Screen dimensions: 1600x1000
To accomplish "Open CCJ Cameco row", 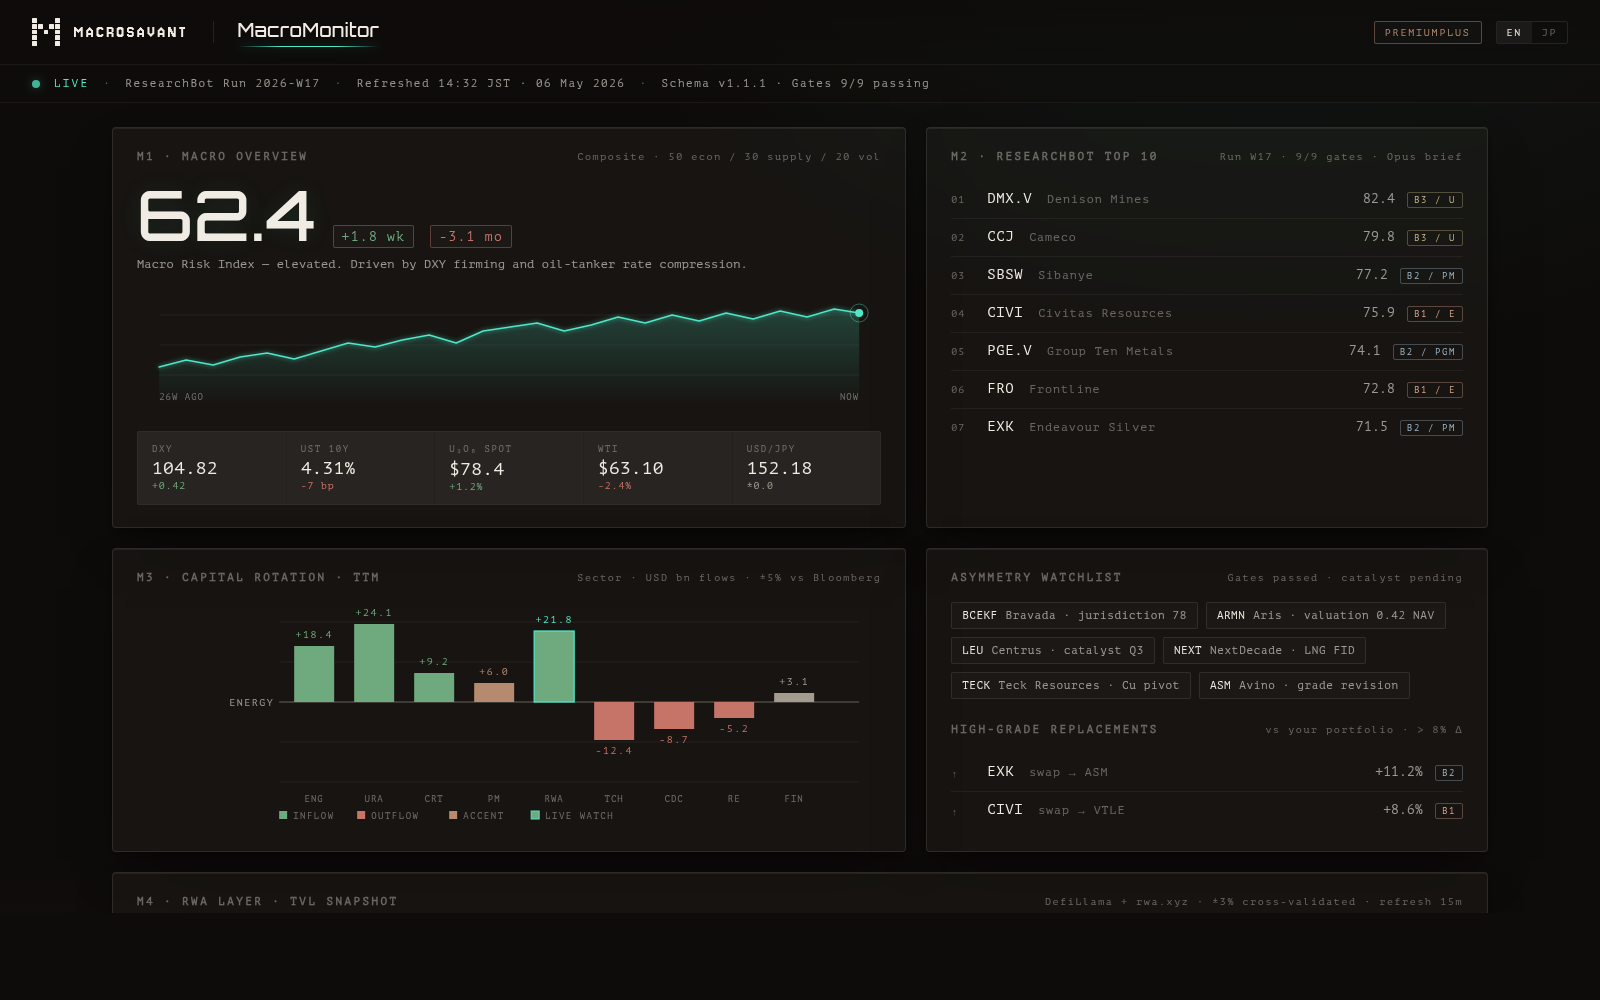I will pyautogui.click(x=1207, y=237).
